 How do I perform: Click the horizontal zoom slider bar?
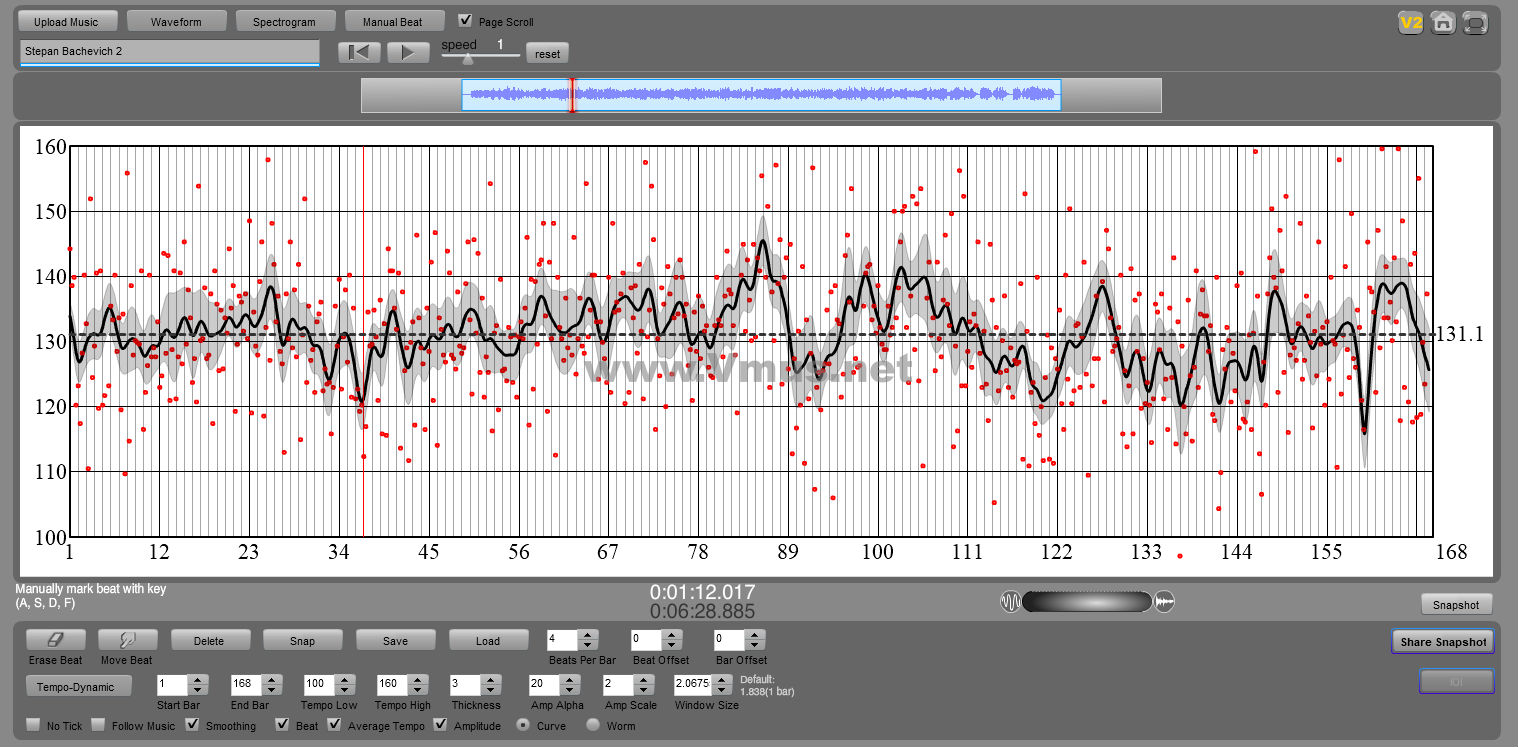coord(1087,602)
